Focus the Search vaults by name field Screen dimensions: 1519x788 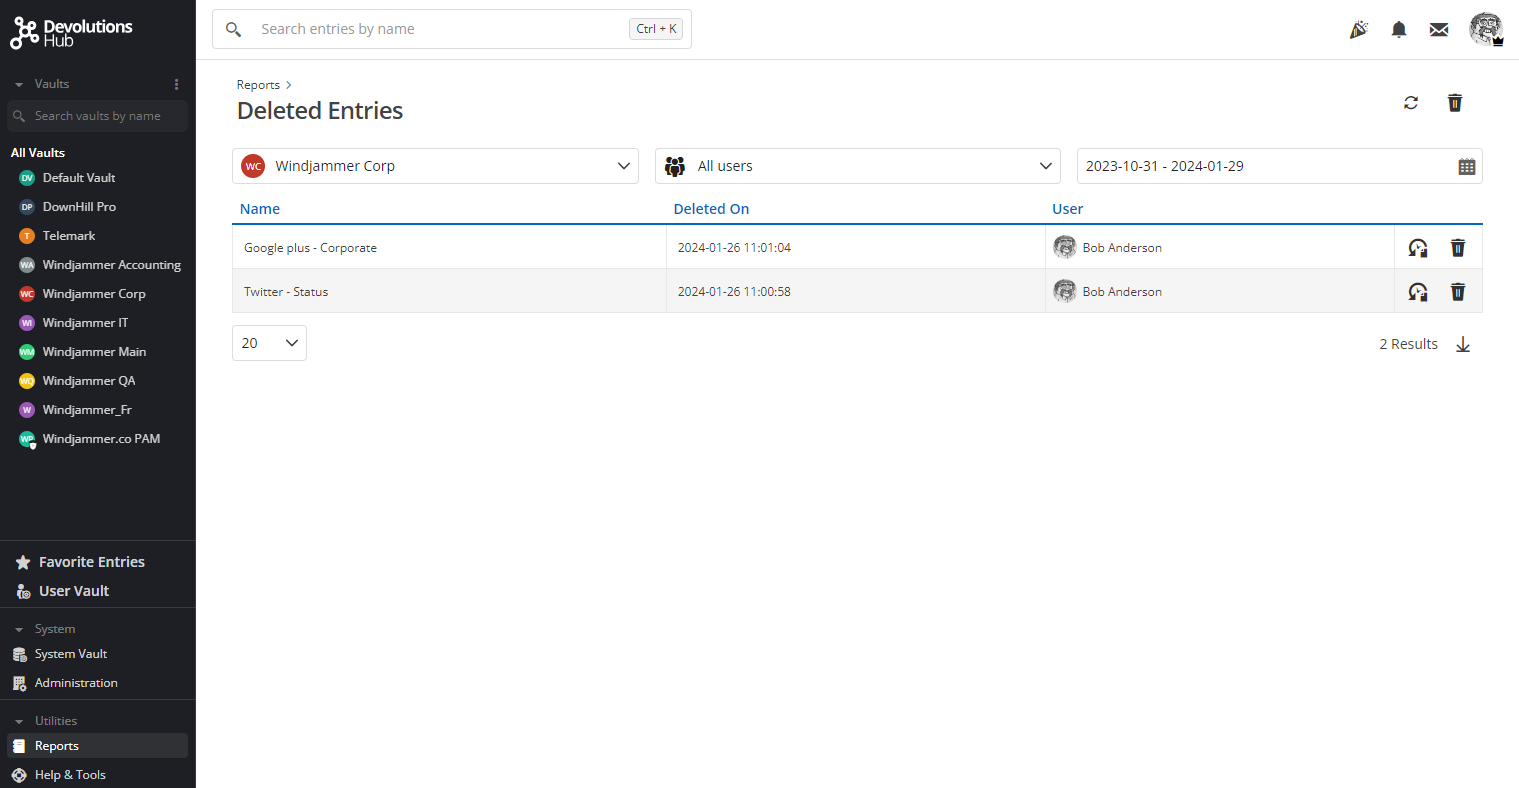(97, 116)
